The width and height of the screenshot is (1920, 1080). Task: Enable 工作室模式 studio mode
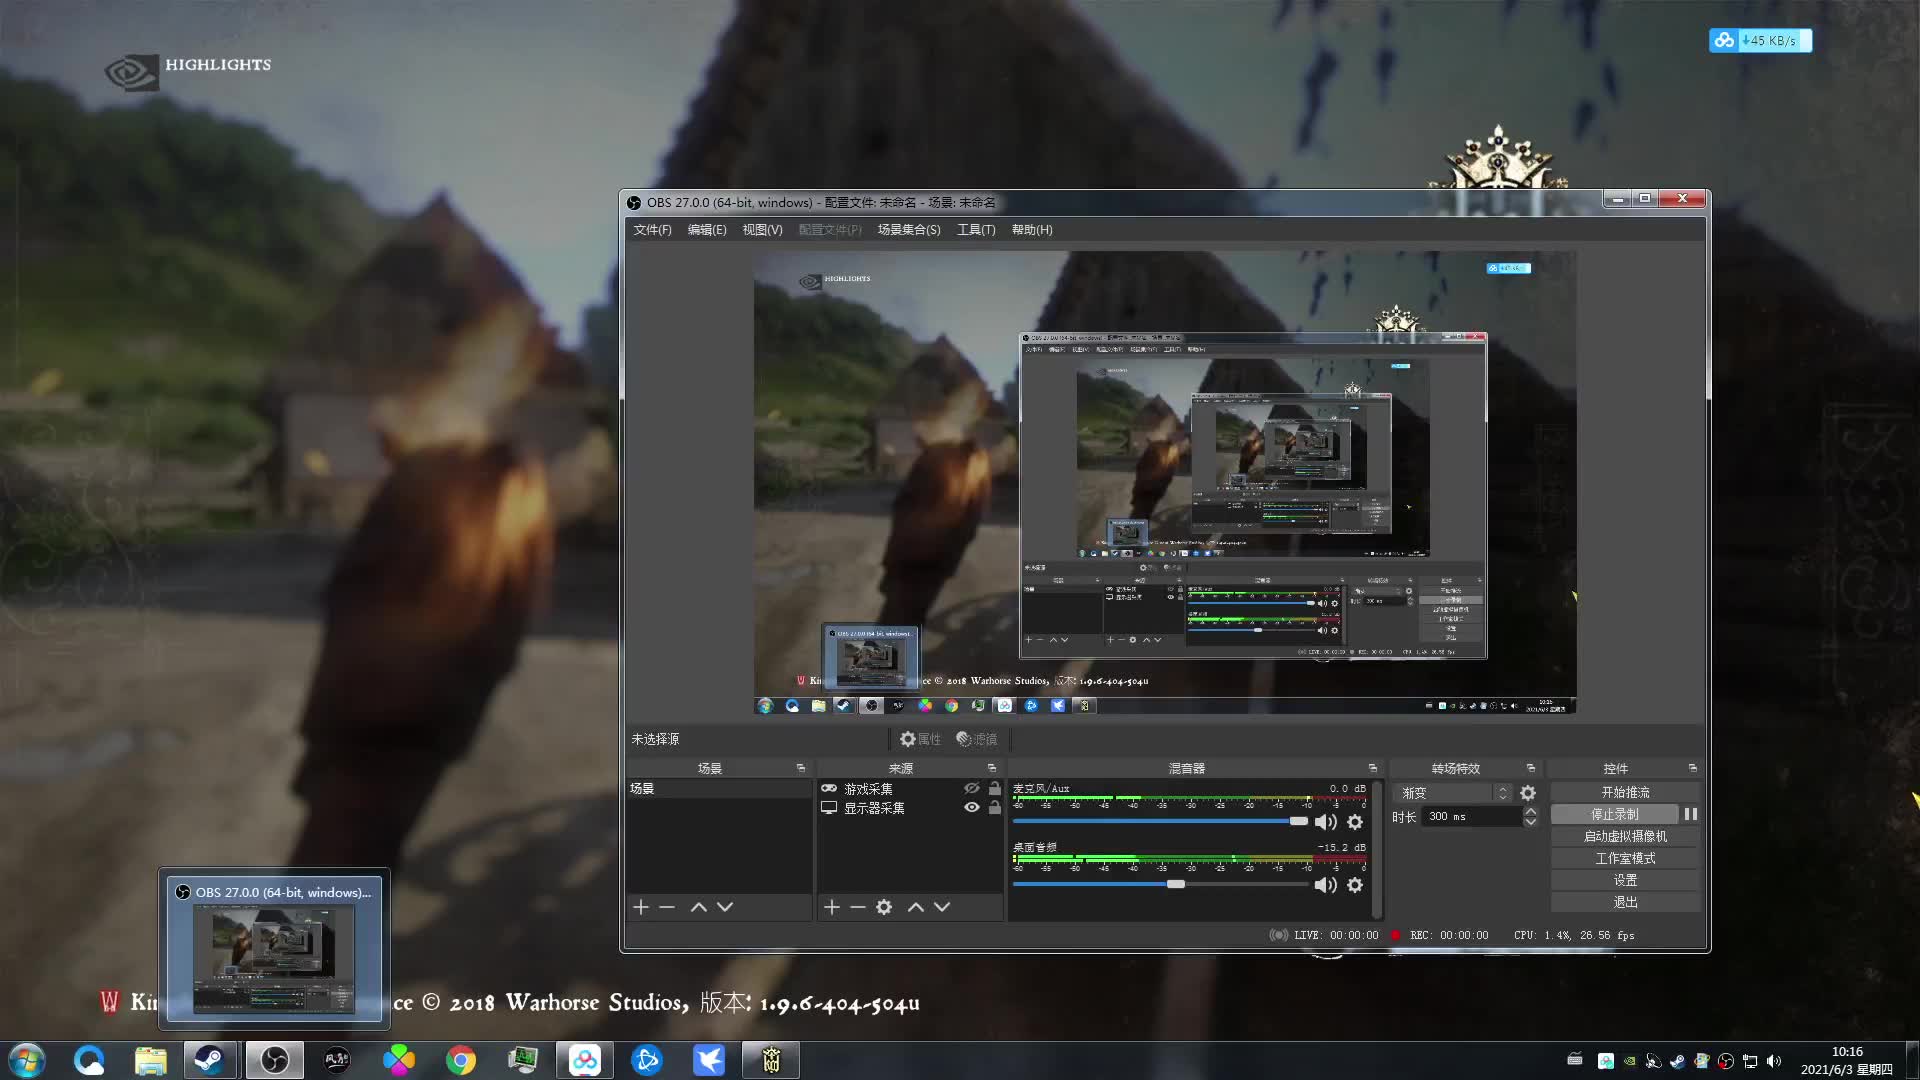pos(1625,858)
